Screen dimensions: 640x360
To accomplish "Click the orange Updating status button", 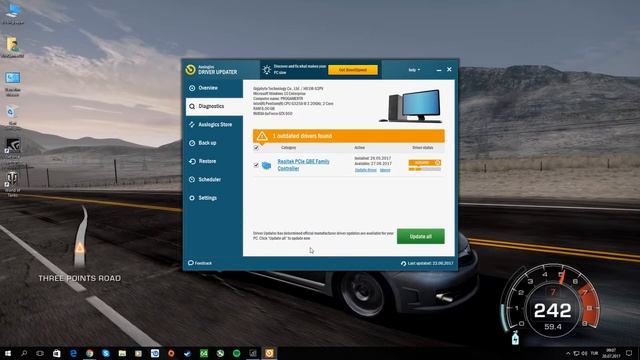I will pos(424,163).
